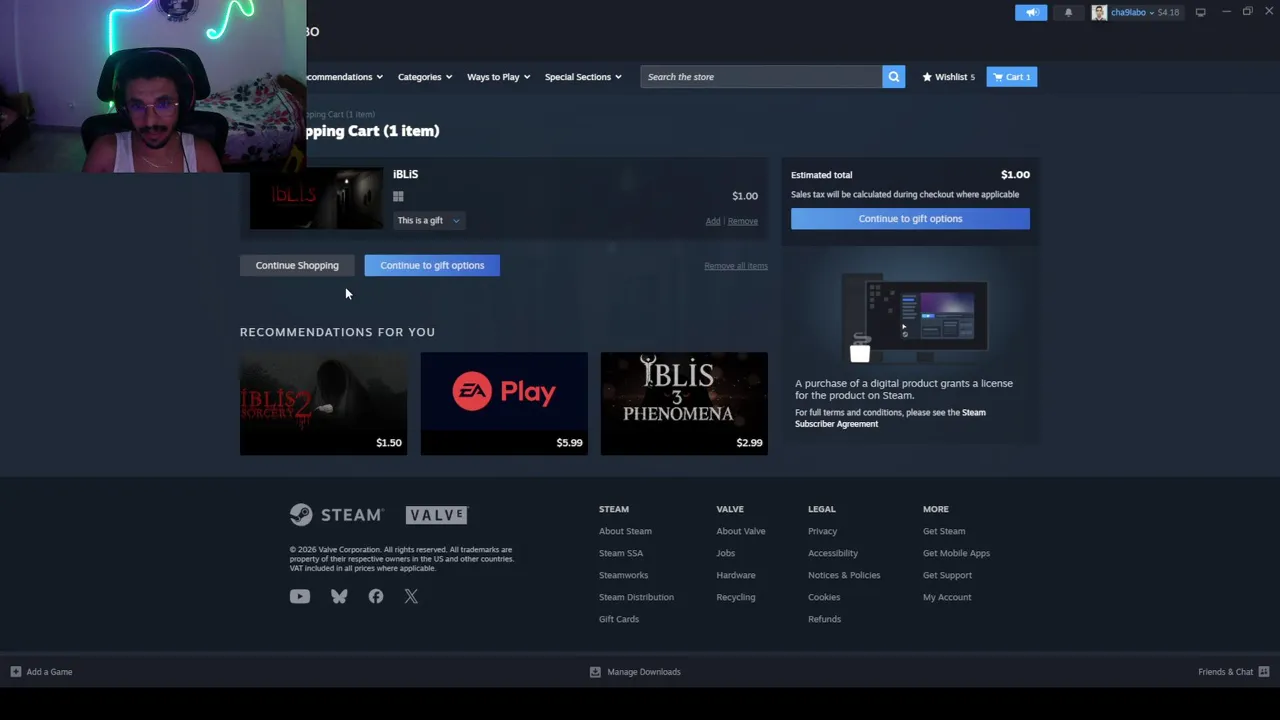Image resolution: width=1280 pixels, height=720 pixels.
Task: Open About Steam footer link
Action: (x=625, y=531)
